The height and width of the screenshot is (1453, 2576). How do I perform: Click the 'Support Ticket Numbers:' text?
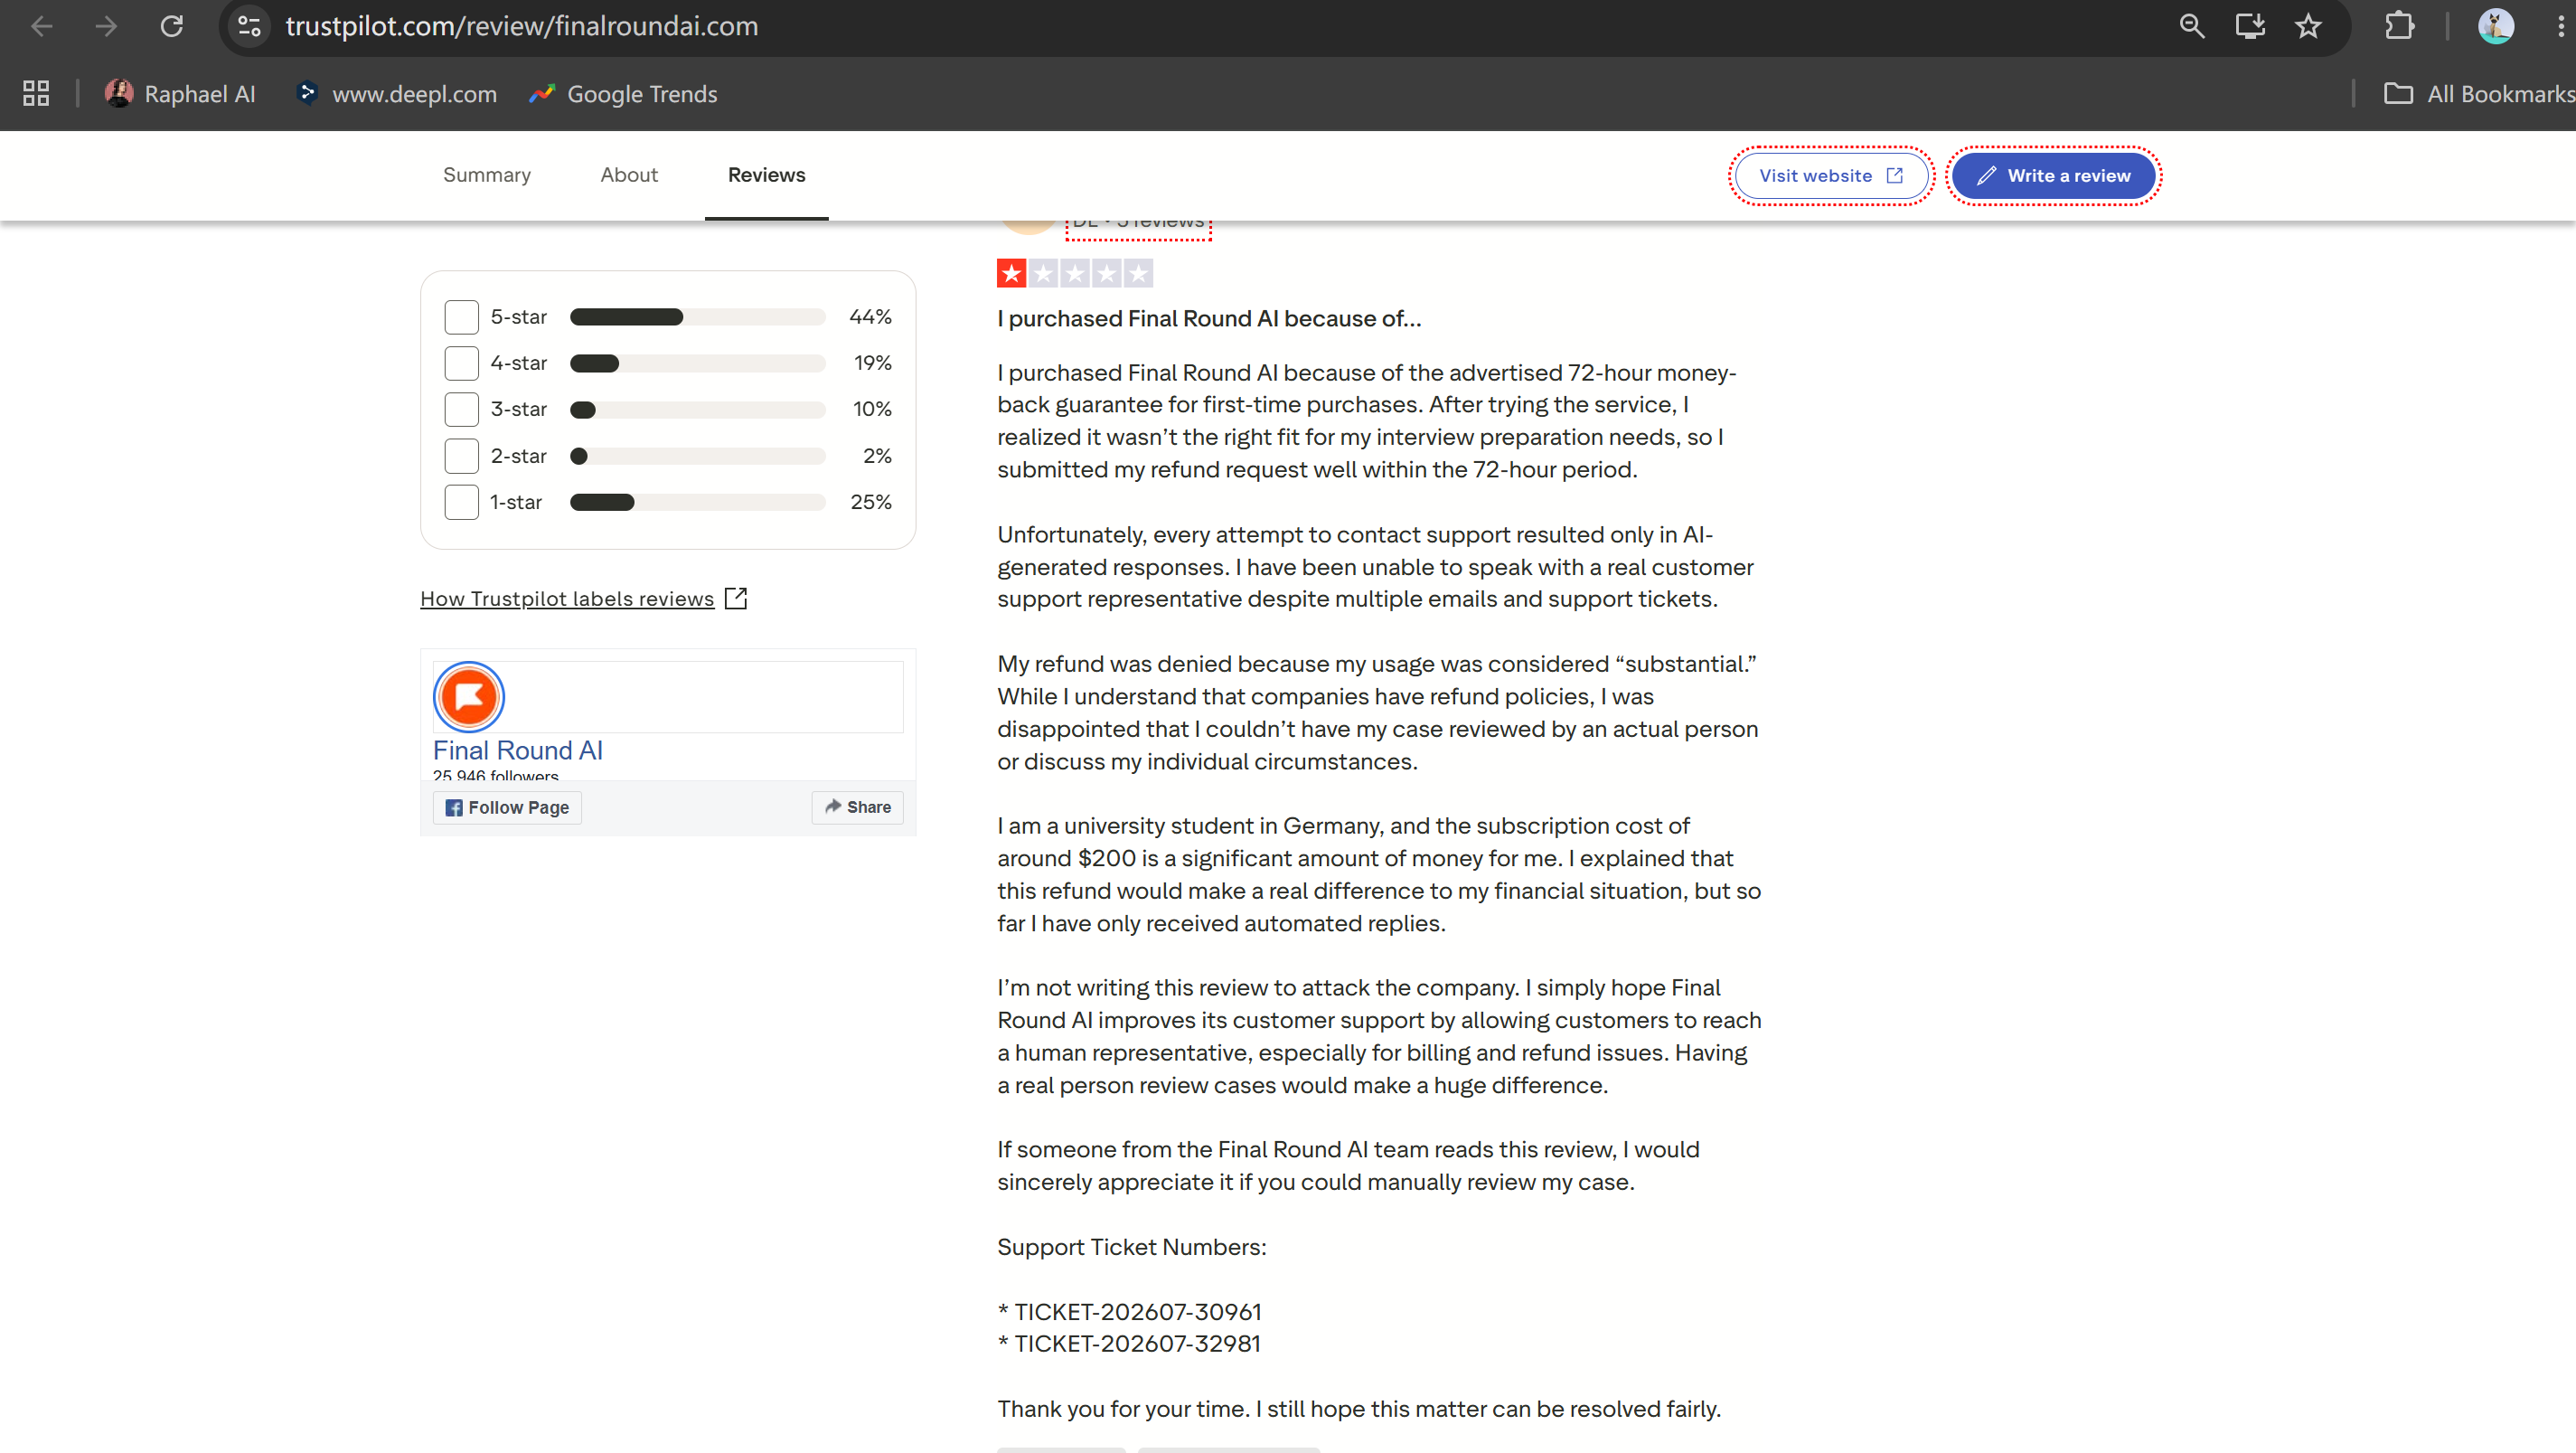point(1132,1247)
